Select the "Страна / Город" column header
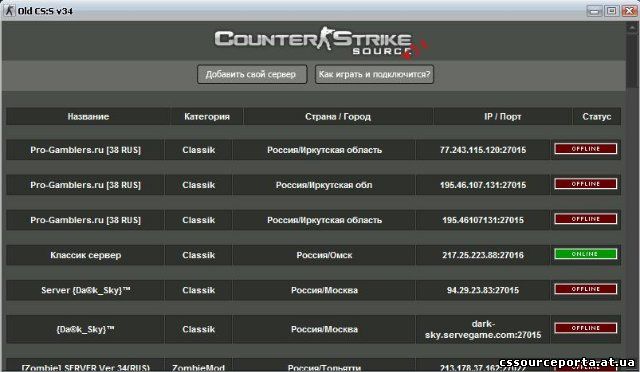The width and height of the screenshot is (640, 372). tap(338, 116)
